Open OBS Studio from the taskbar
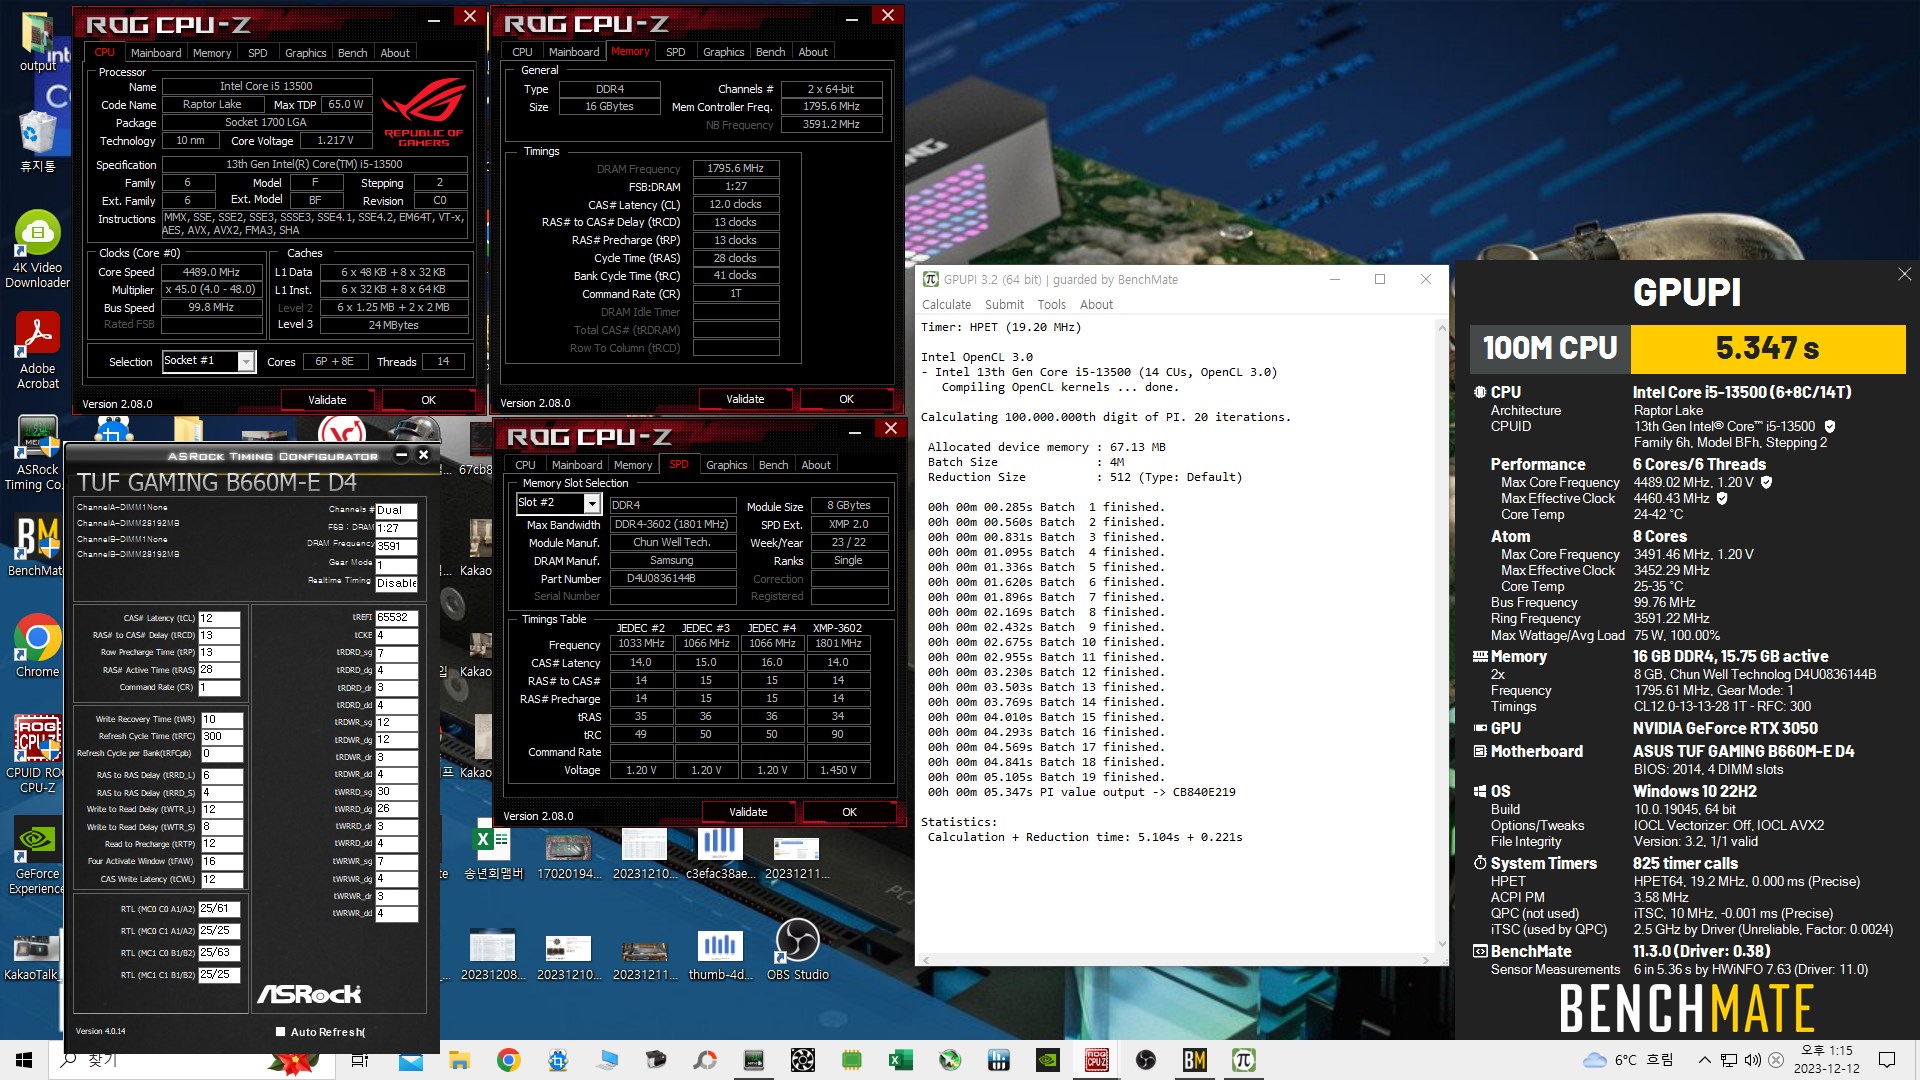This screenshot has height=1080, width=1920. click(1145, 1060)
